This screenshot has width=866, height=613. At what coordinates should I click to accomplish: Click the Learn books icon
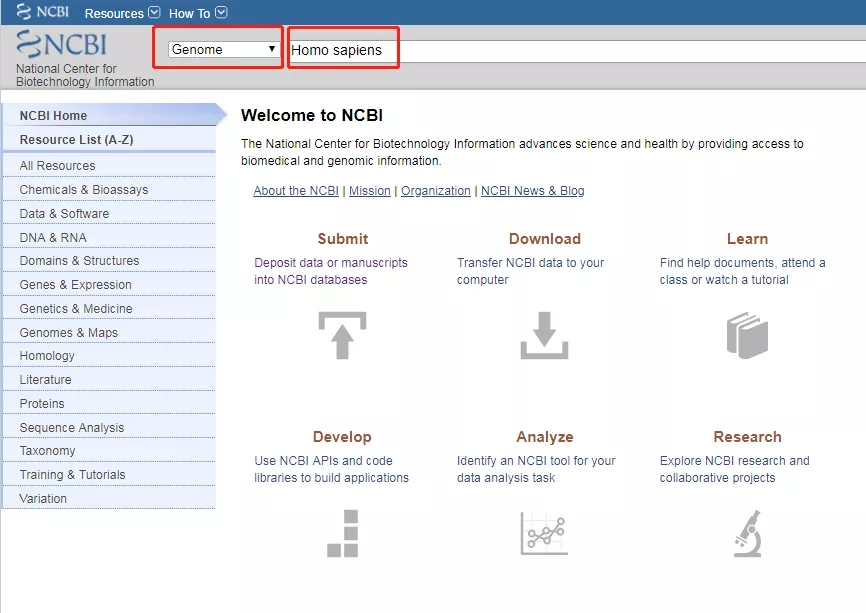pos(747,335)
